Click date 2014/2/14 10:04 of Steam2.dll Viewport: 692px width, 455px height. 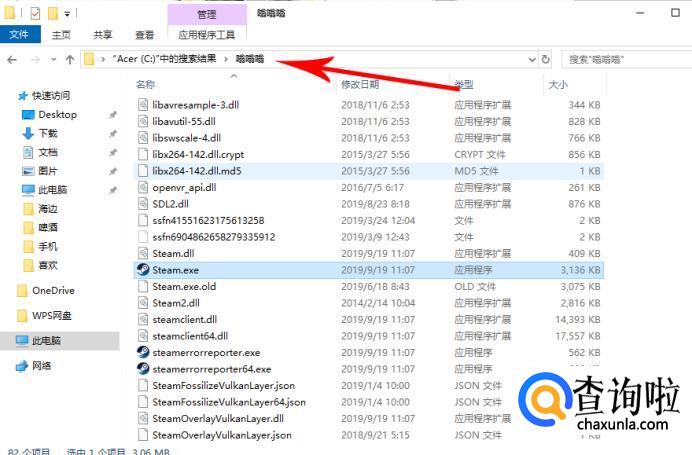[378, 303]
